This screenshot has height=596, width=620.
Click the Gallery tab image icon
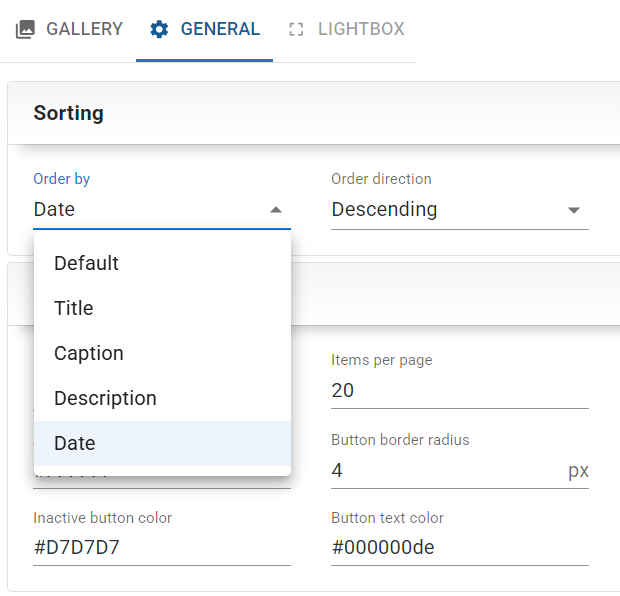[x=25, y=29]
